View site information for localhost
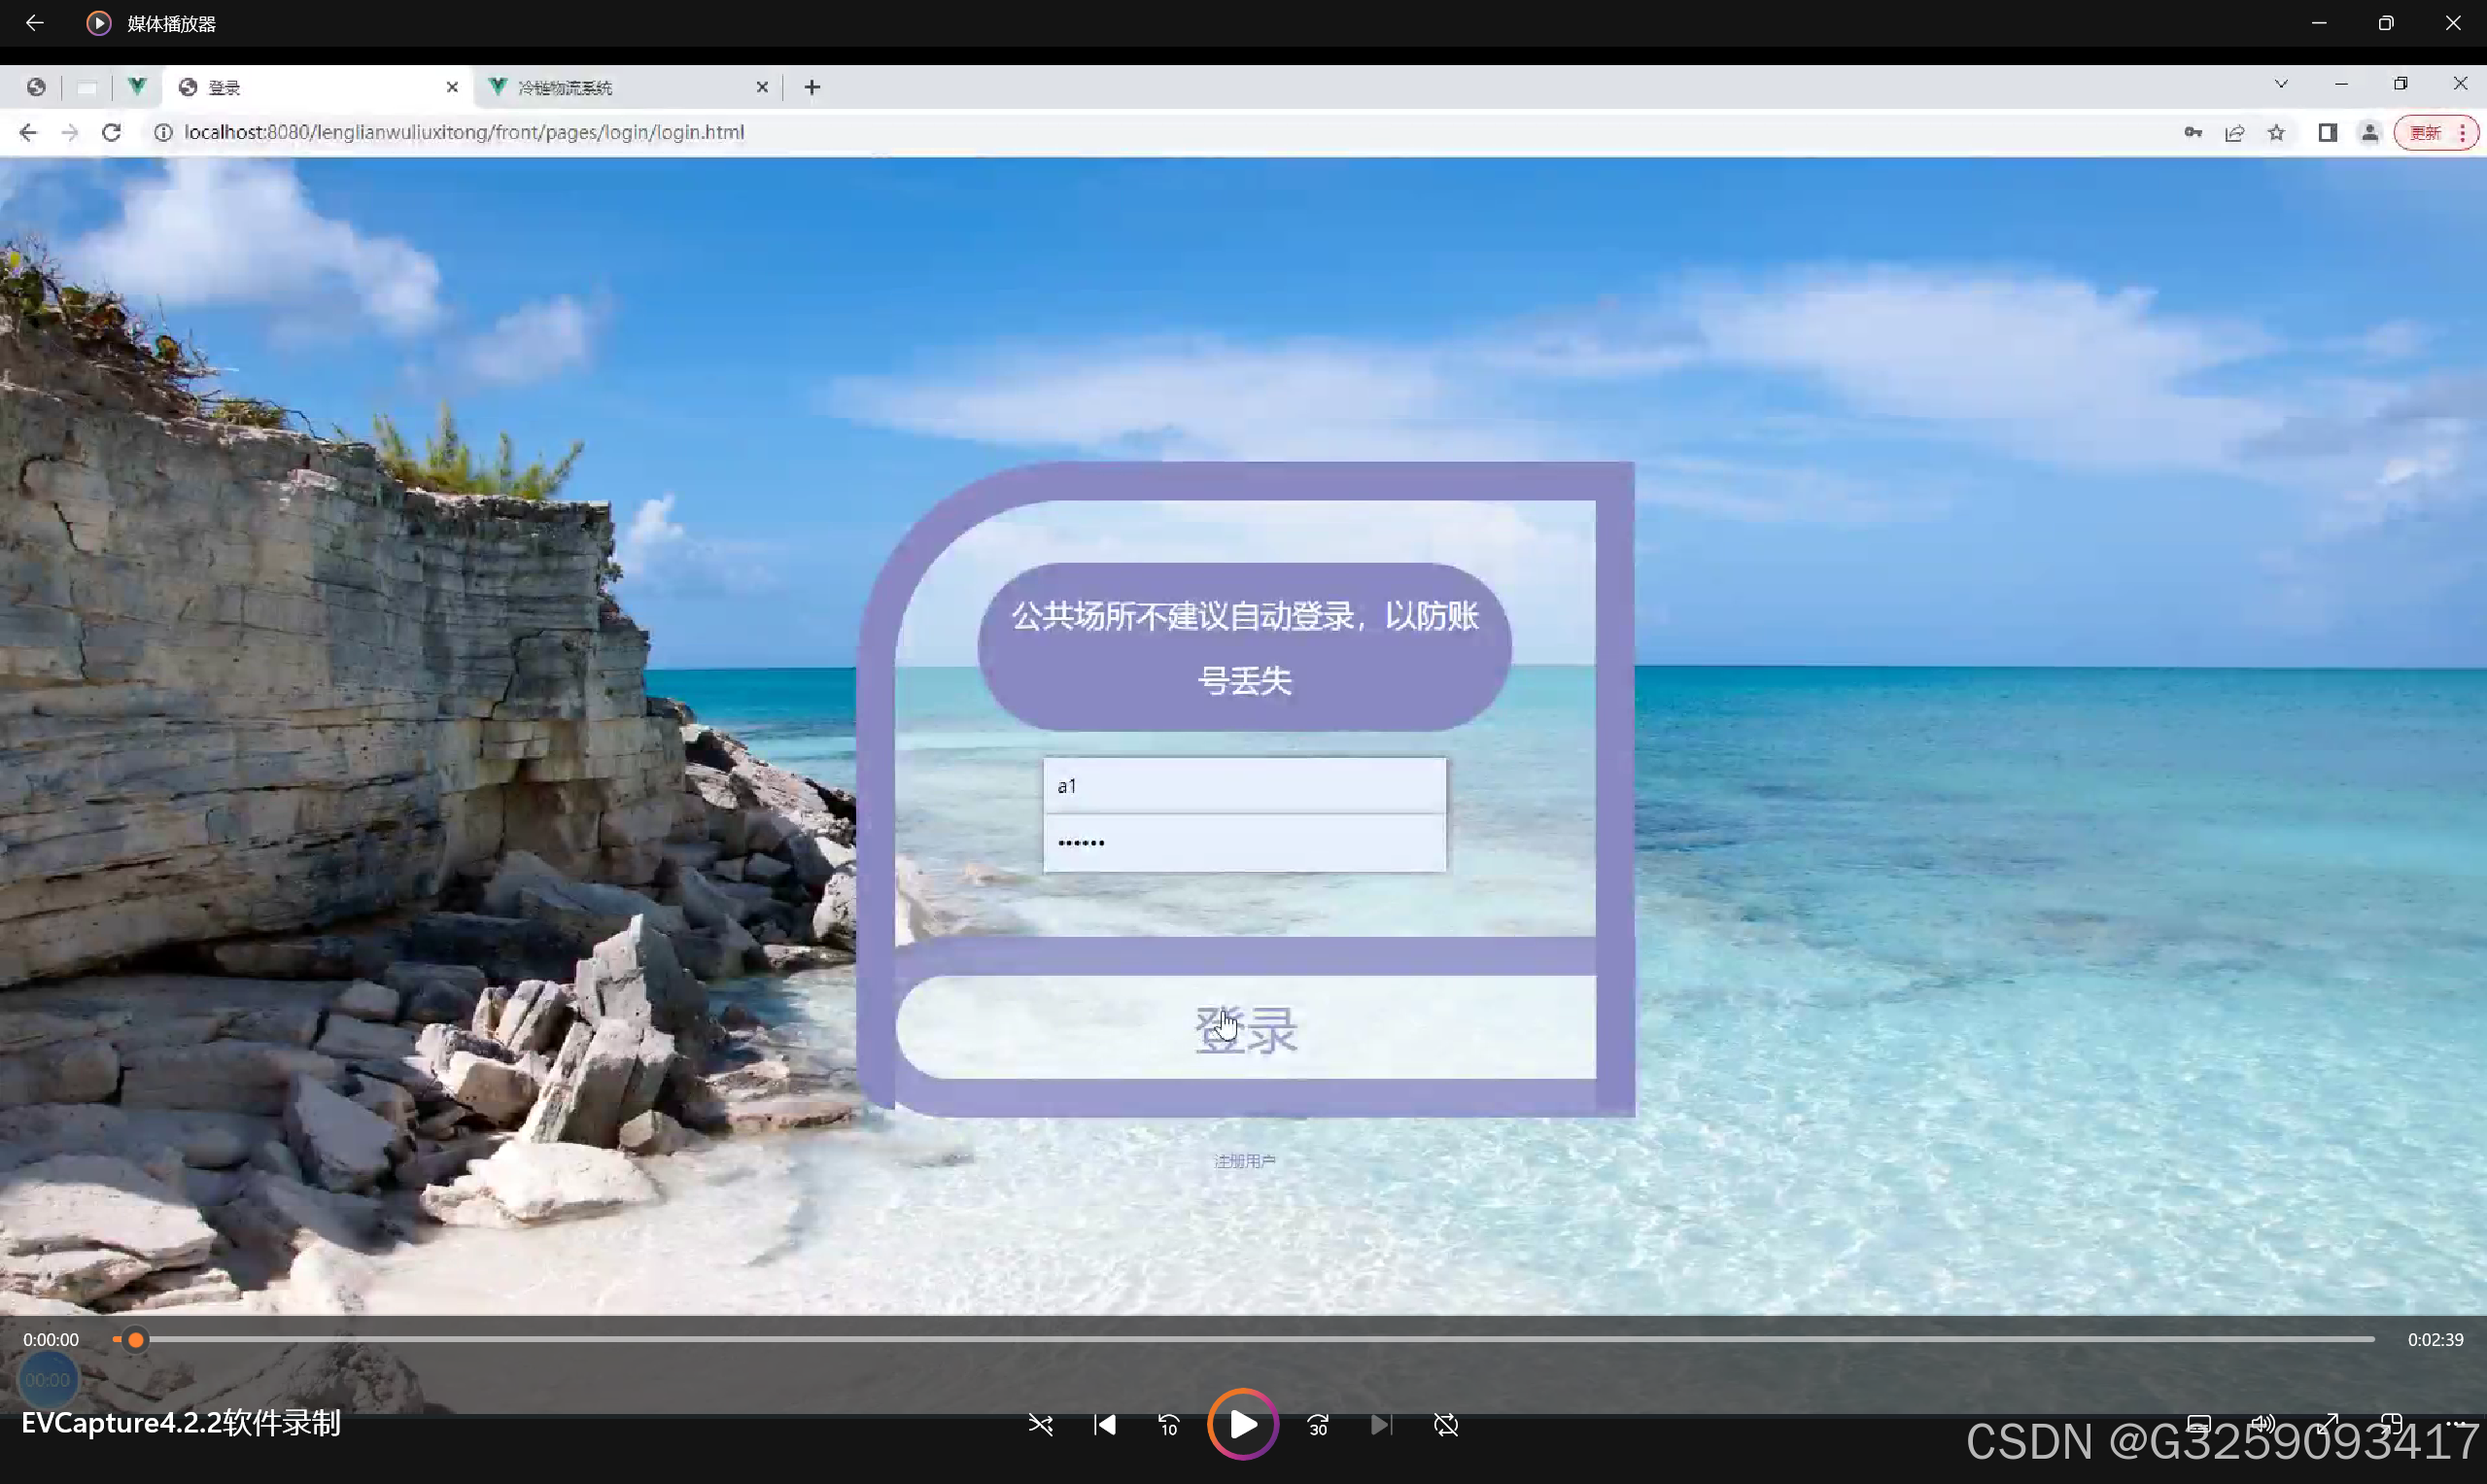 coord(163,132)
